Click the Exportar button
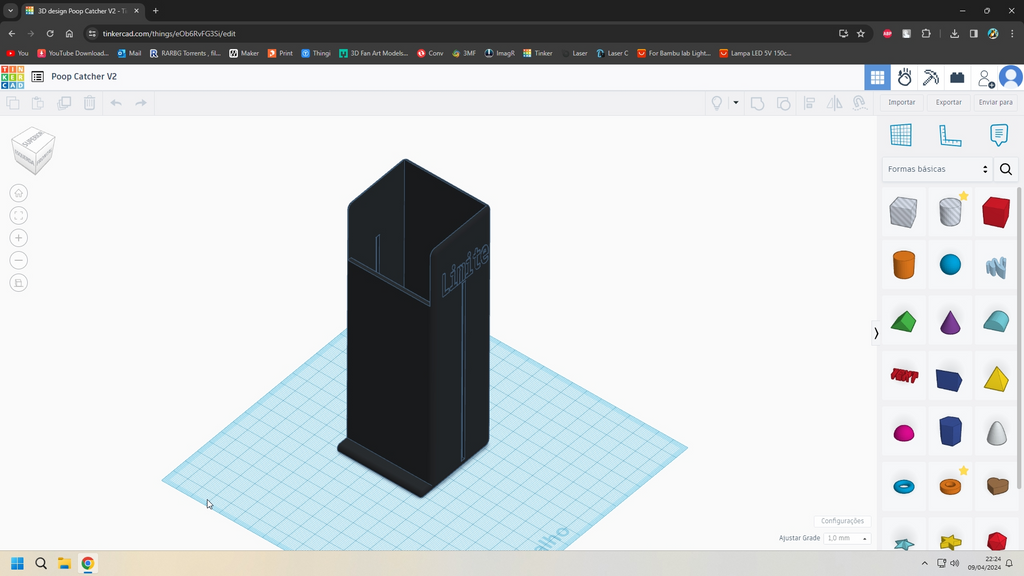Viewport: 1024px width, 576px height. 948,103
